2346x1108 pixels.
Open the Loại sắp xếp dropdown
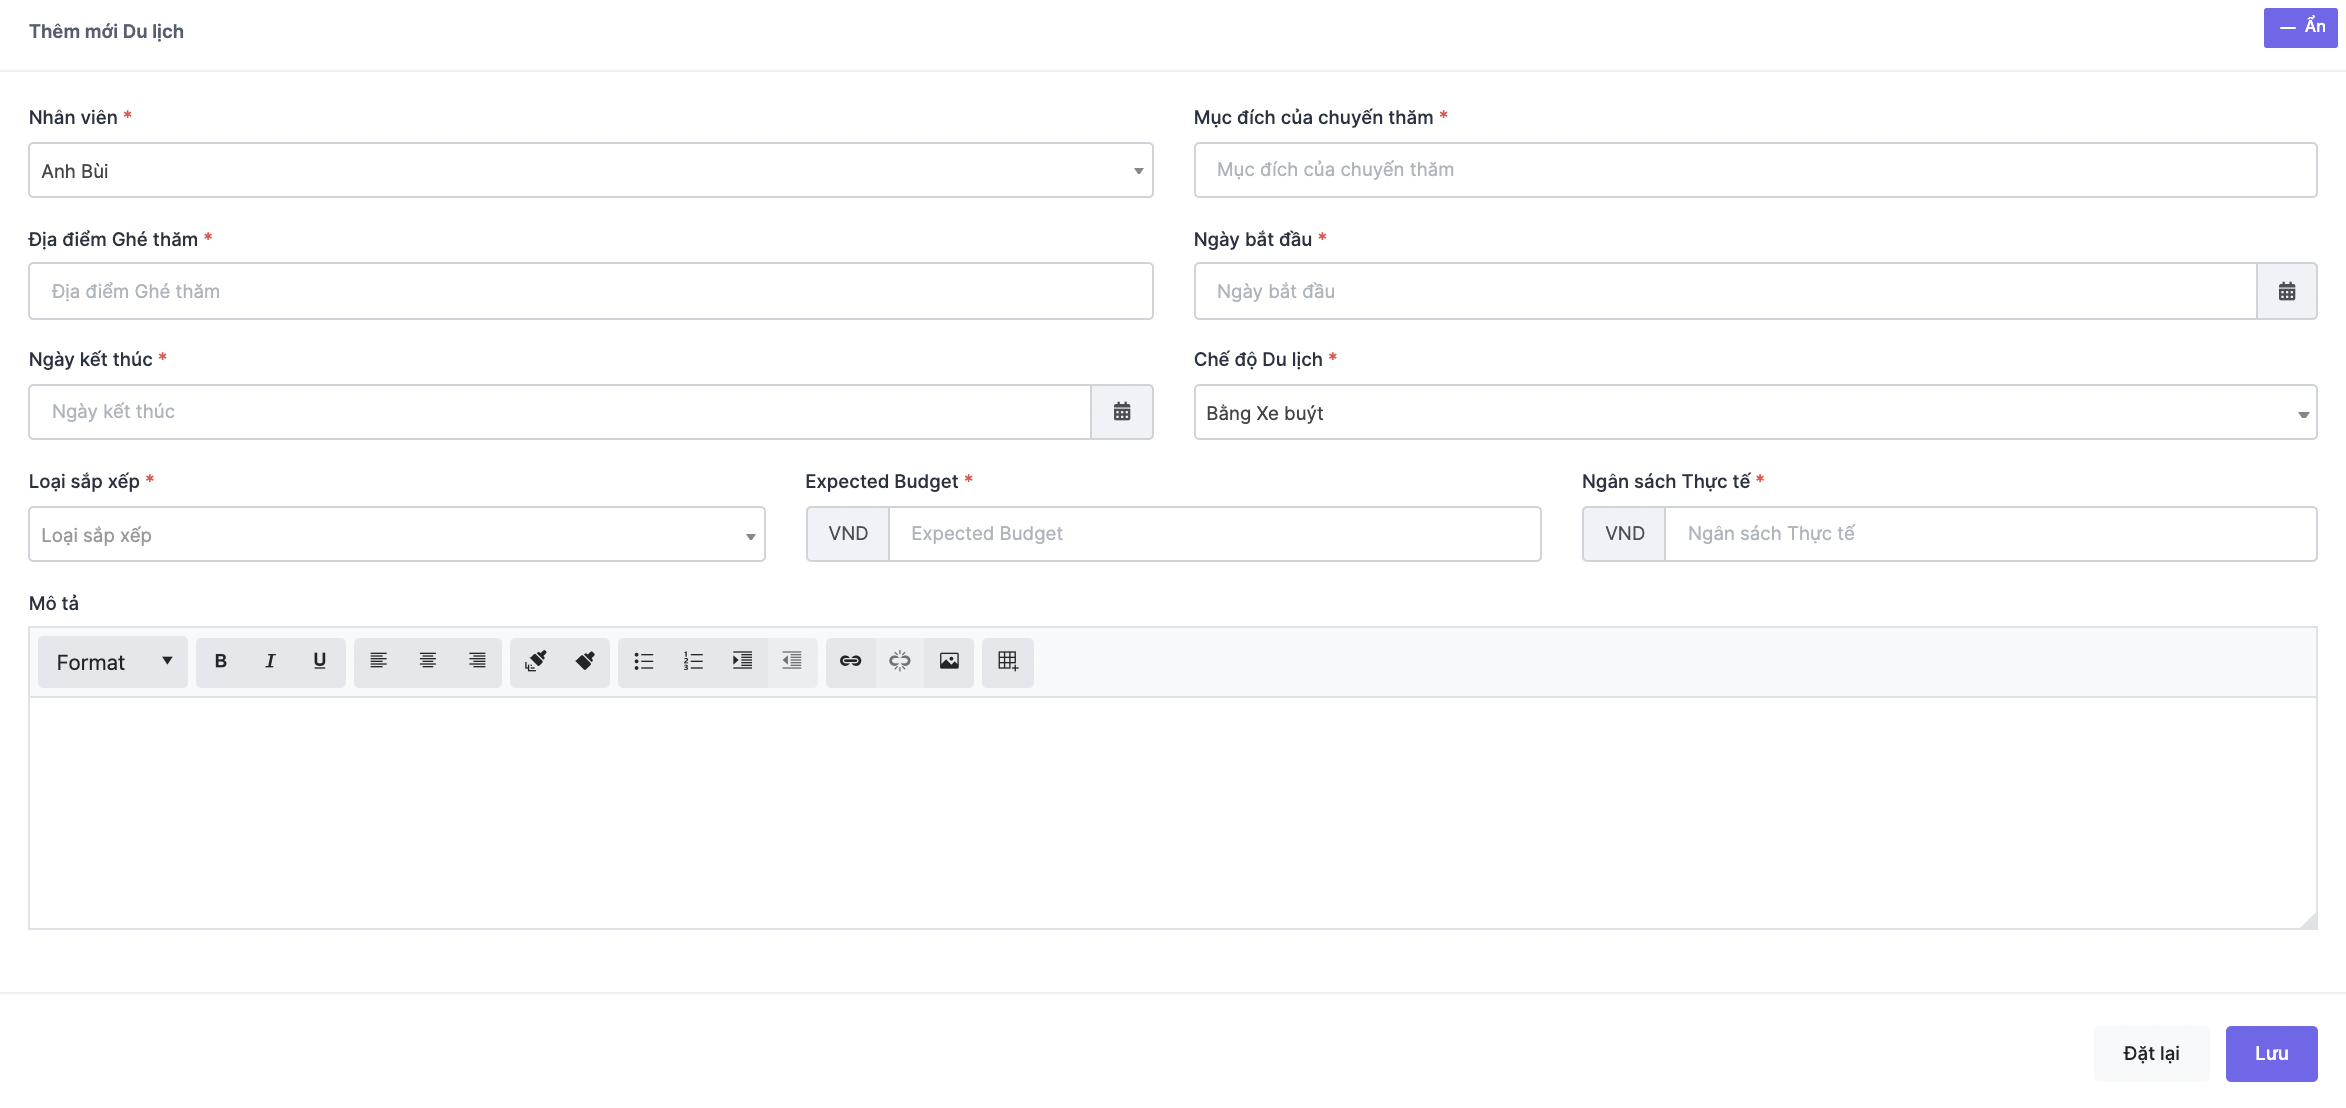point(397,534)
